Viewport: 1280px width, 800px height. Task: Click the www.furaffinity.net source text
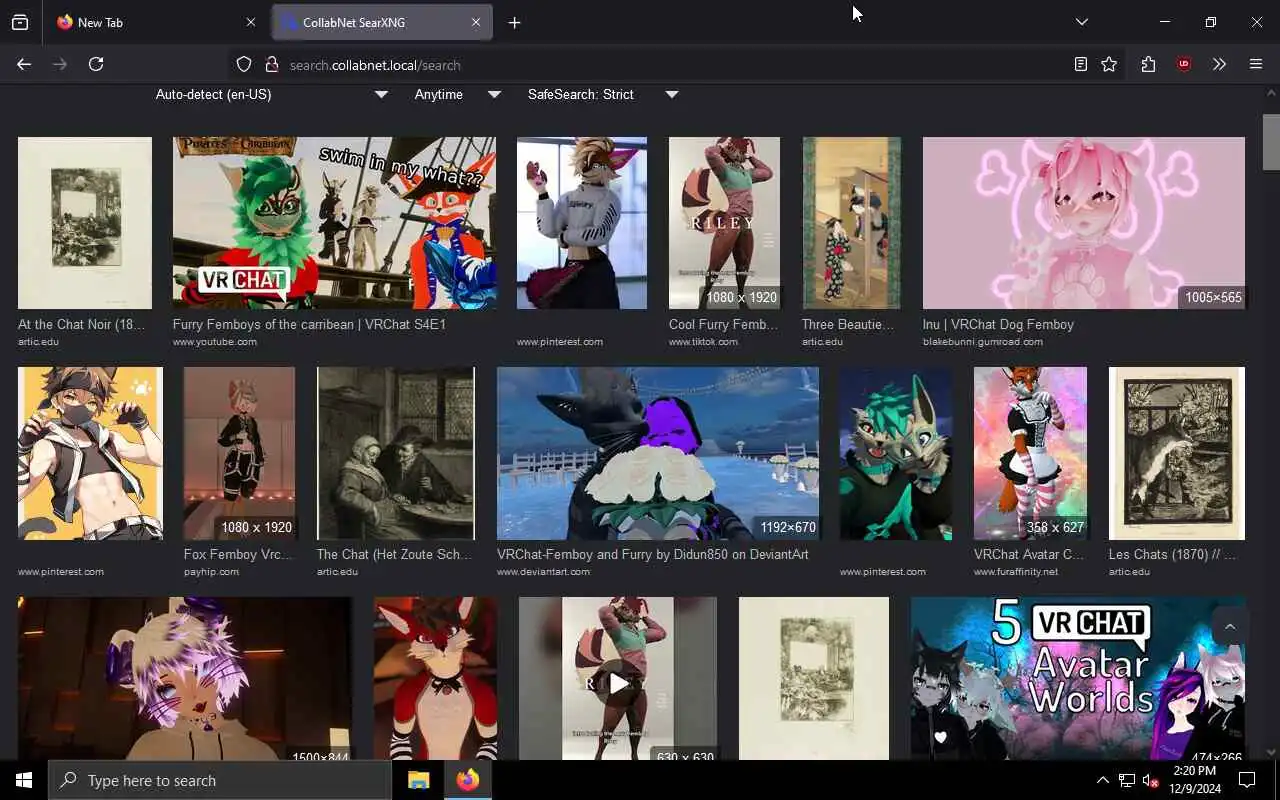coord(1016,572)
